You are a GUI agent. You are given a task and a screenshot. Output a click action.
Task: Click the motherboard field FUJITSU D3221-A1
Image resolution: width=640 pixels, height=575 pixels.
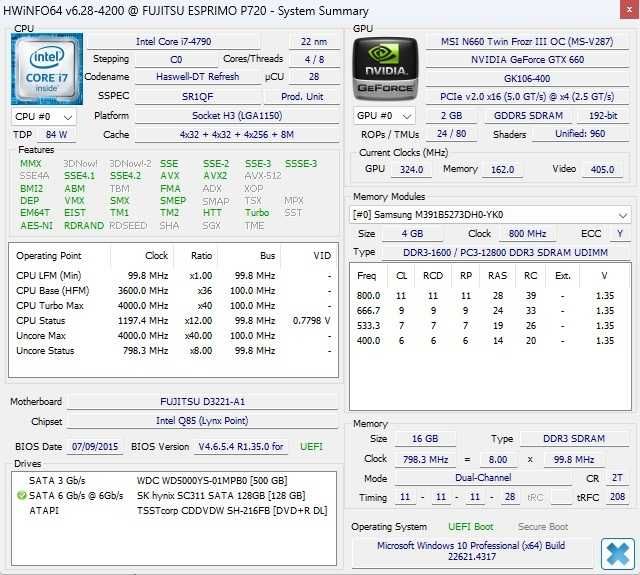tap(202, 402)
